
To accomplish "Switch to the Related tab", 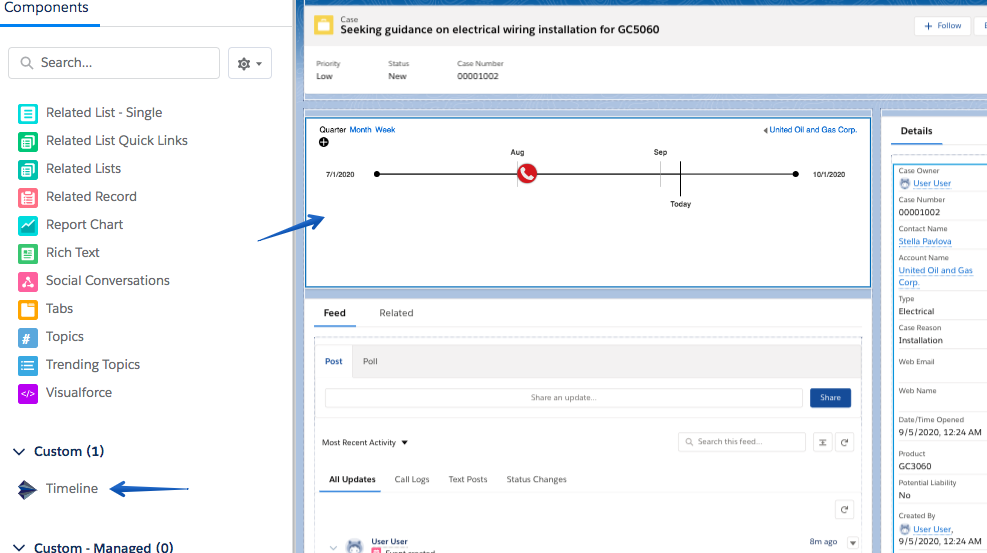I will click(x=396, y=313).
